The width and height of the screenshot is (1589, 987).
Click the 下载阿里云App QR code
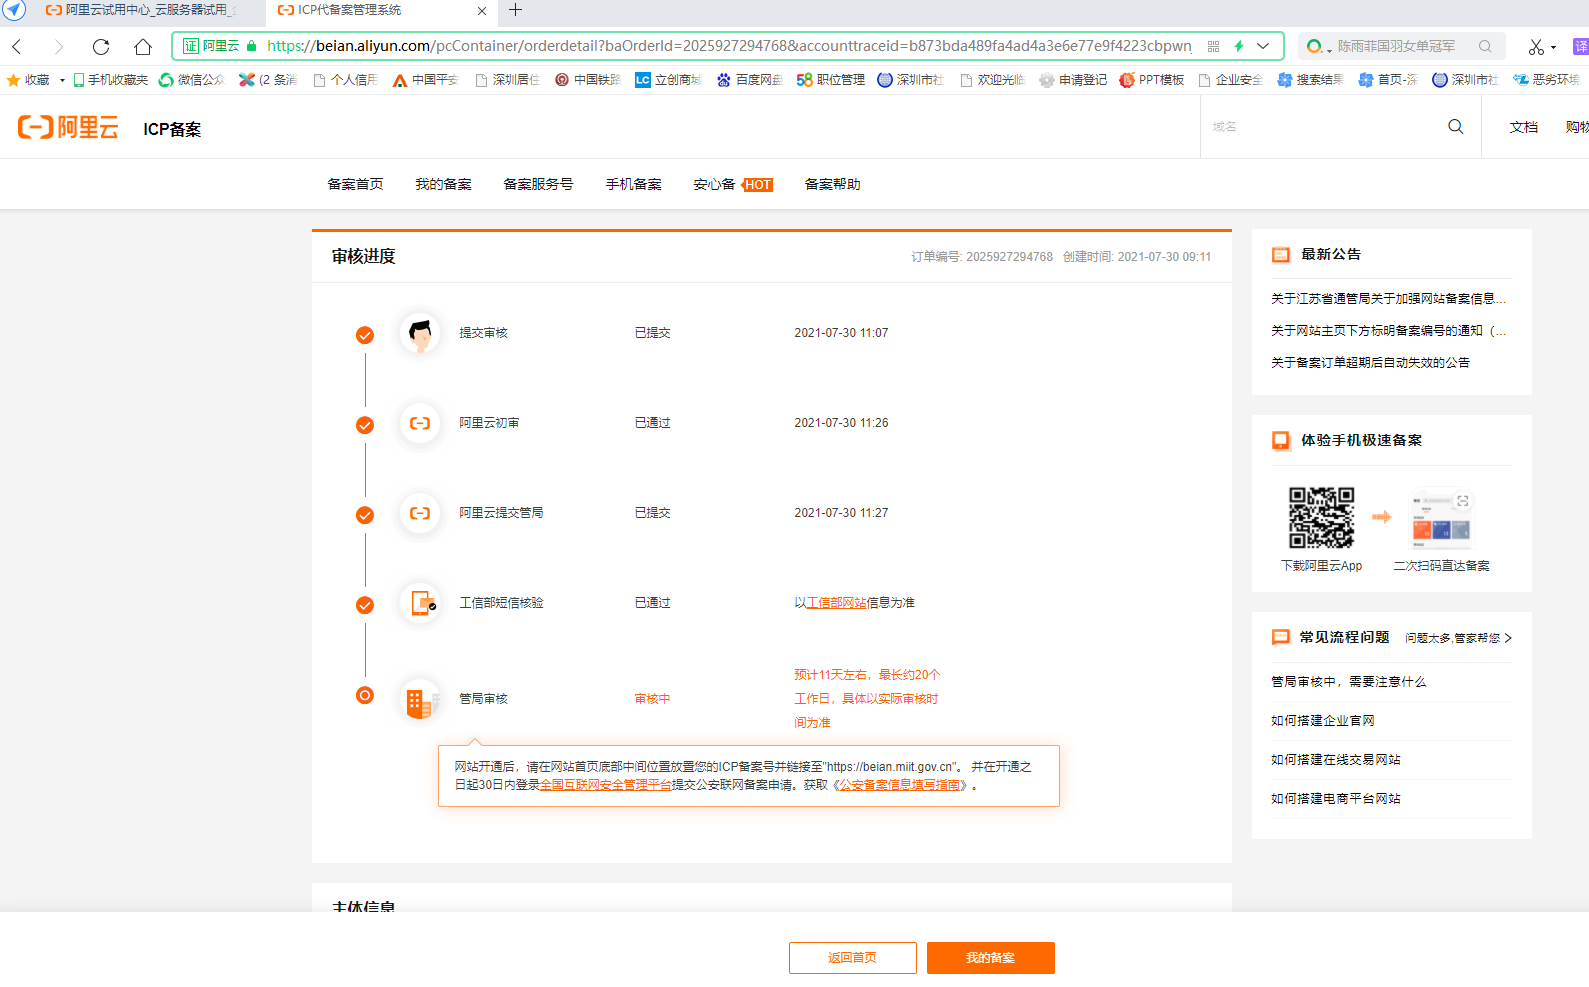tap(1321, 518)
